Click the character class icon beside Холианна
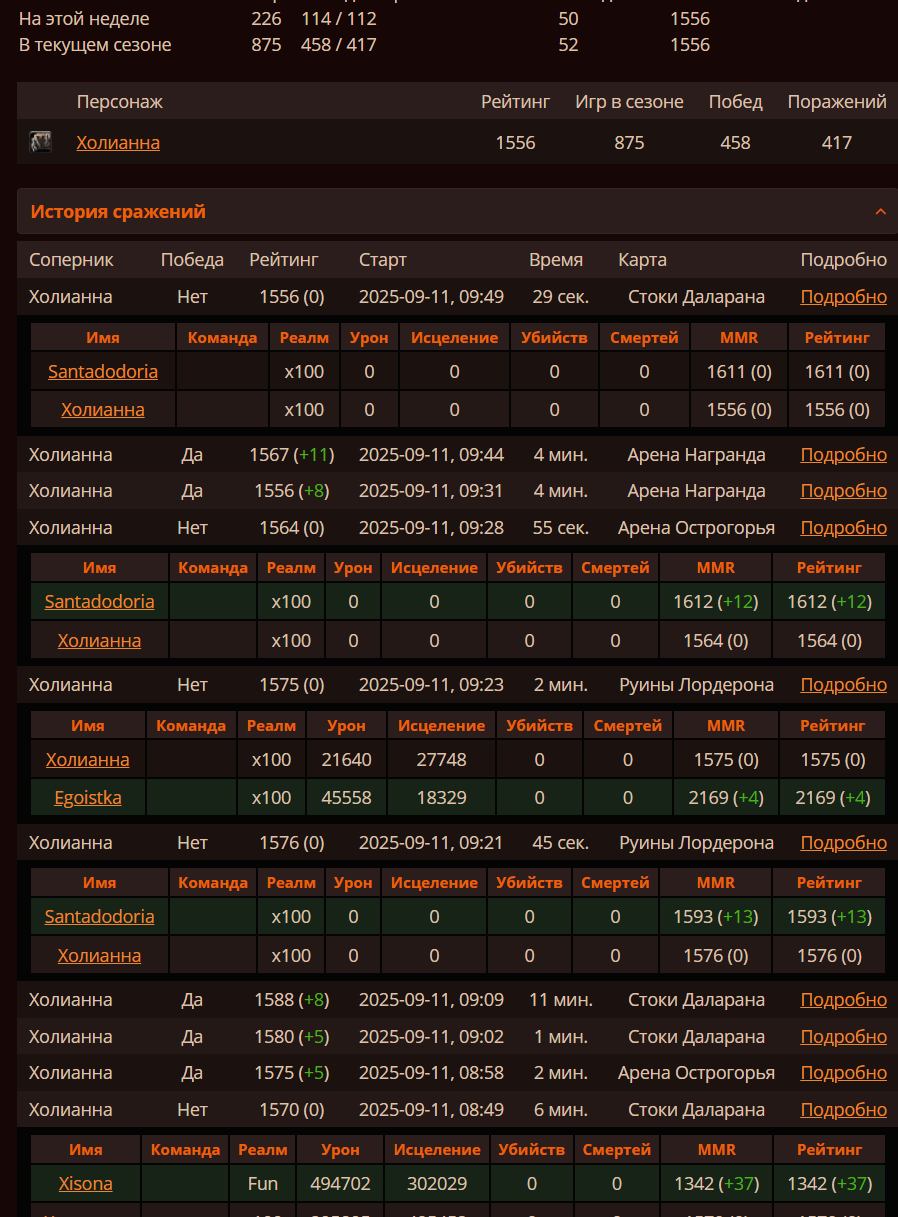 [40, 142]
